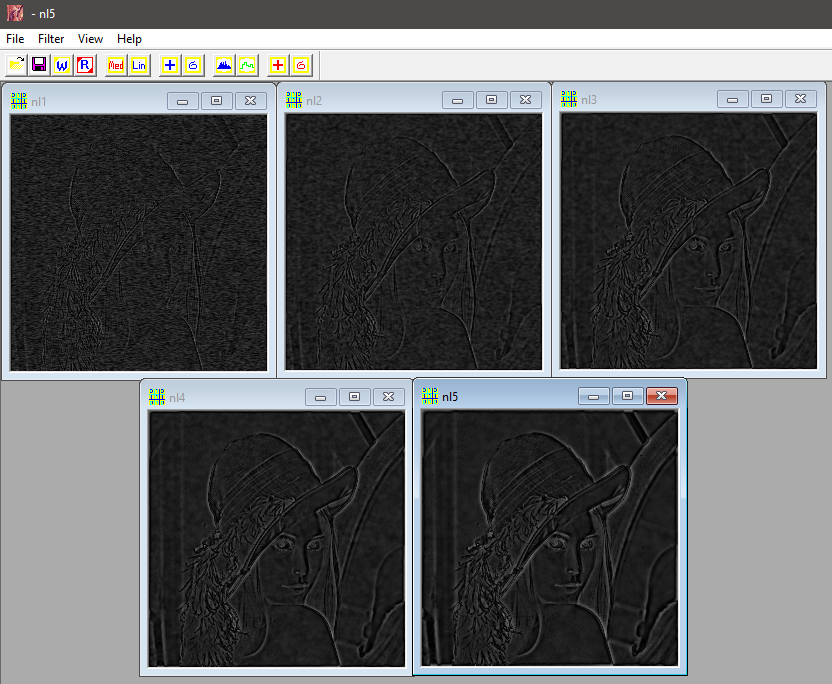This screenshot has height=684, width=832.
Task: Click the nl3 window system icon
Action: [x=569, y=99]
